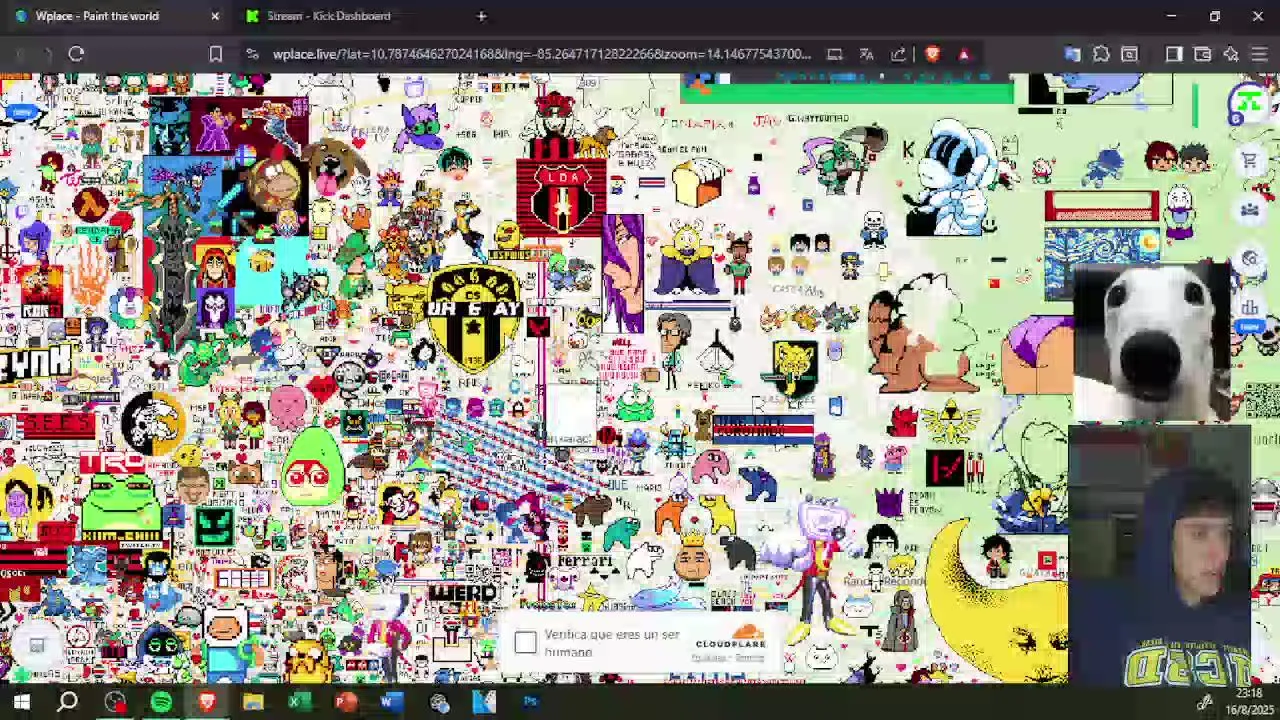Open Windows taskbar search
Viewport: 1280px width, 720px height.
67,702
